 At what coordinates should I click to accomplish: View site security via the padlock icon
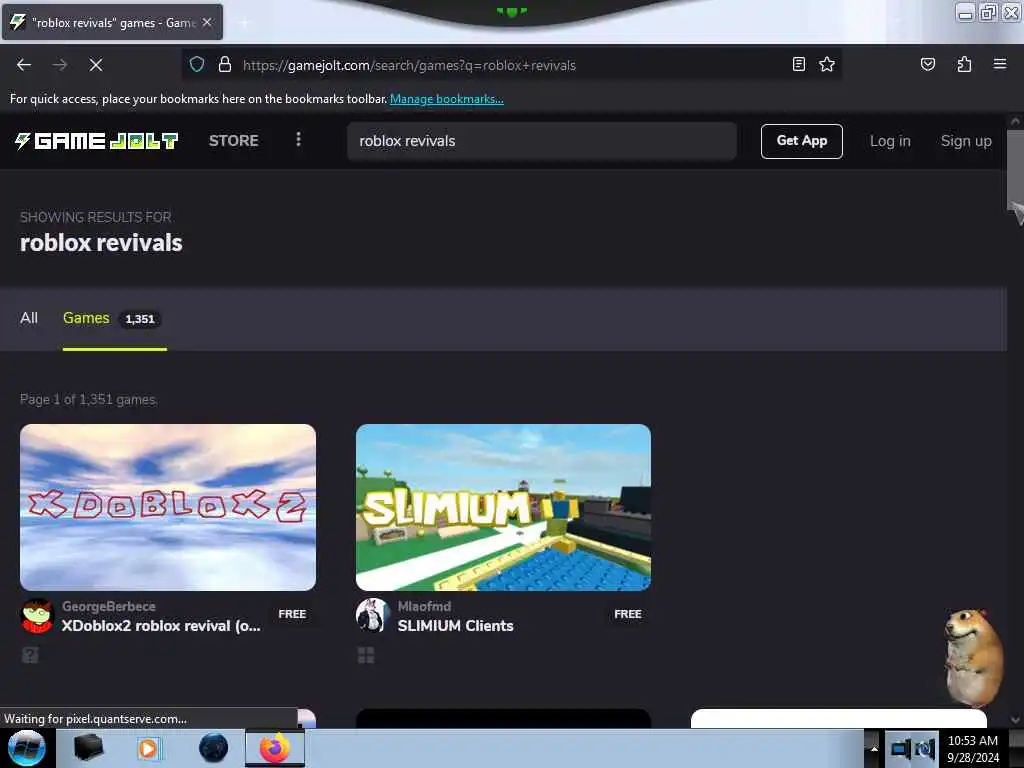pyautogui.click(x=225, y=65)
